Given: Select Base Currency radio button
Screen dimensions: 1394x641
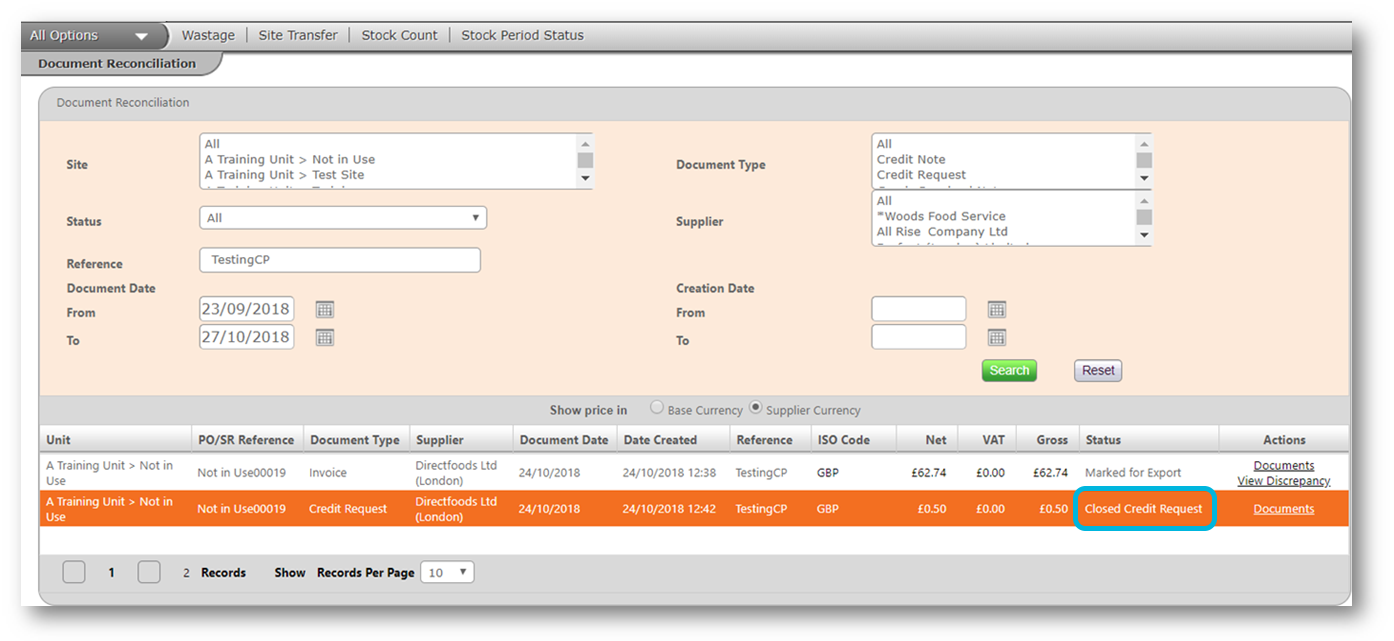Looking at the screenshot, I should pyautogui.click(x=657, y=408).
